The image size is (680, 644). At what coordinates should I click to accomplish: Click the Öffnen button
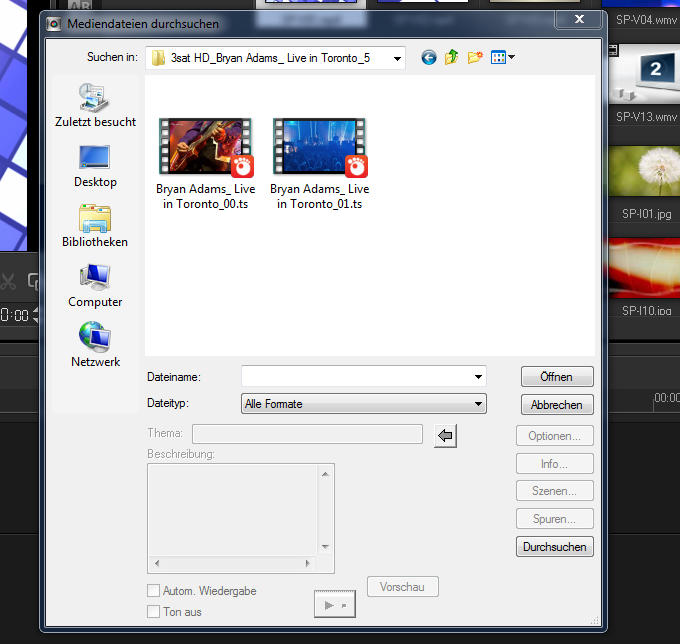[557, 376]
